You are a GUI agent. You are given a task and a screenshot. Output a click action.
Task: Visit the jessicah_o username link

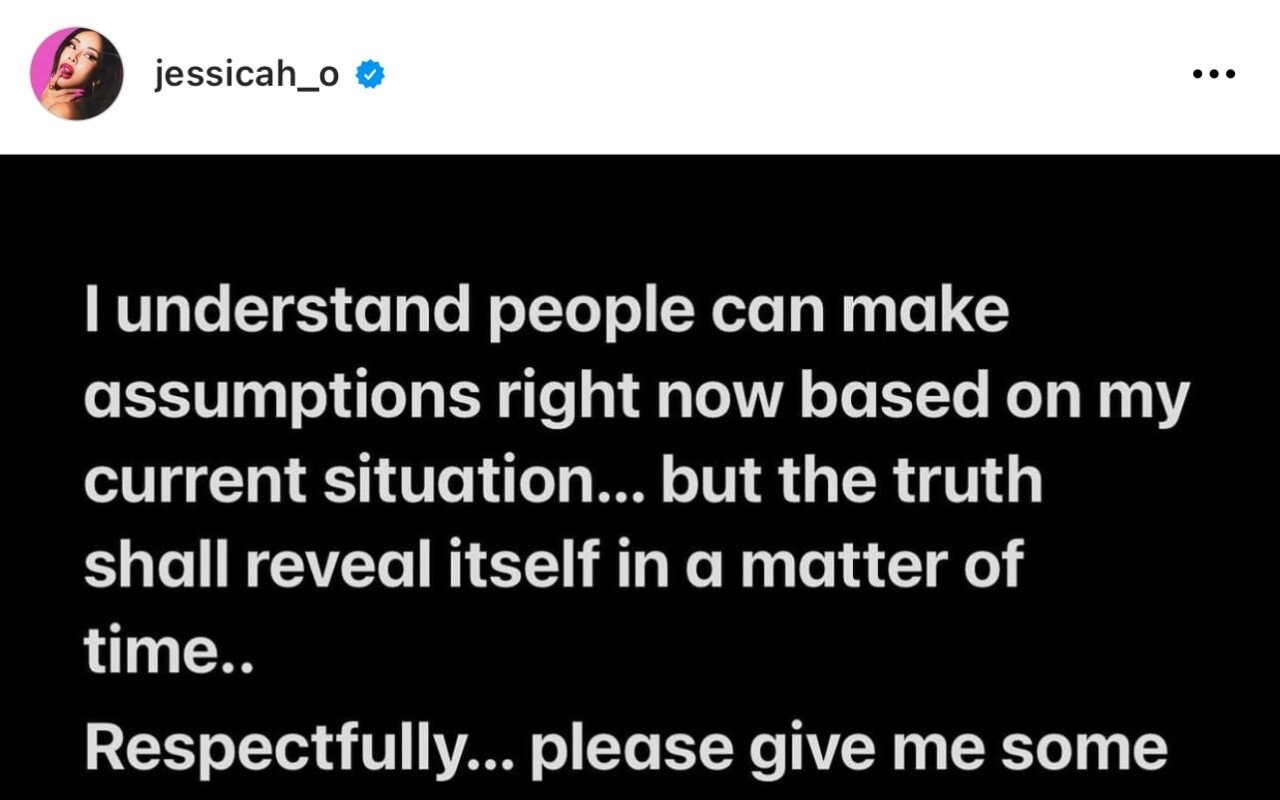(x=247, y=75)
